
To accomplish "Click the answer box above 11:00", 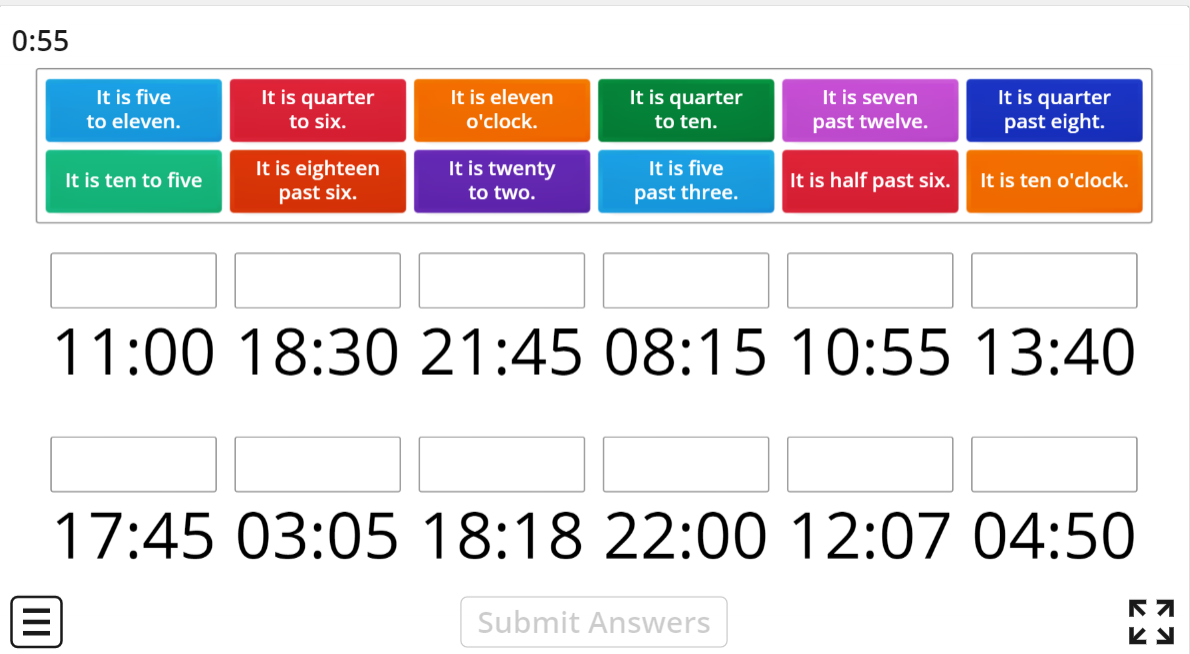I will click(133, 280).
